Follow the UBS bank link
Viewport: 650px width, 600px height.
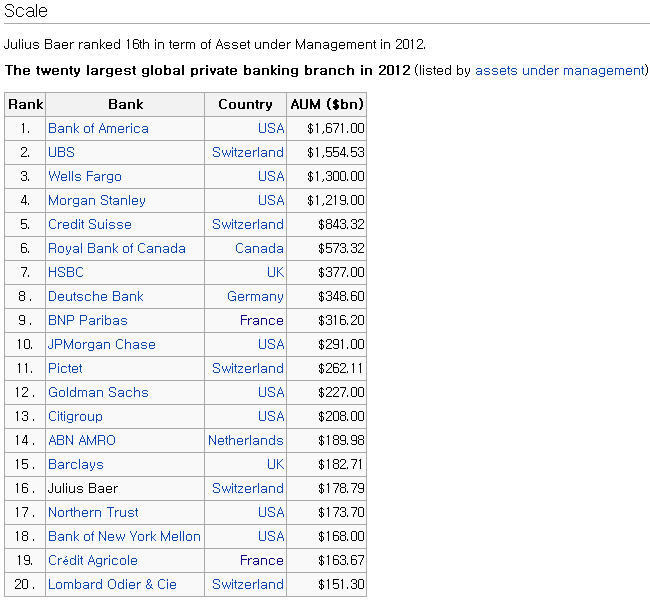point(61,153)
